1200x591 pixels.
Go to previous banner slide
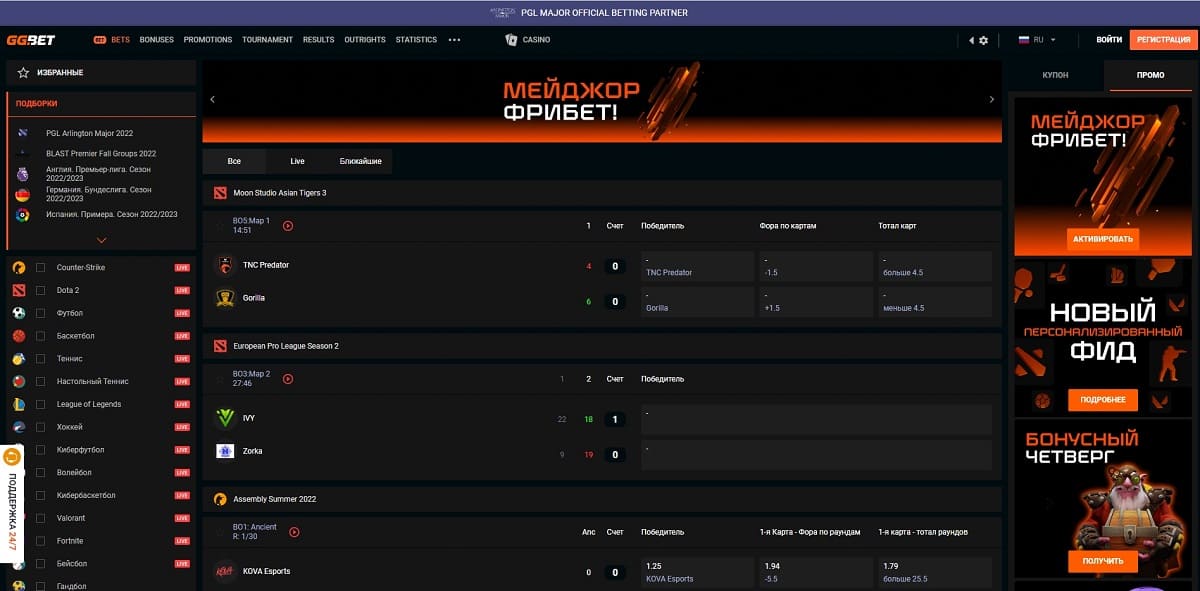click(213, 99)
